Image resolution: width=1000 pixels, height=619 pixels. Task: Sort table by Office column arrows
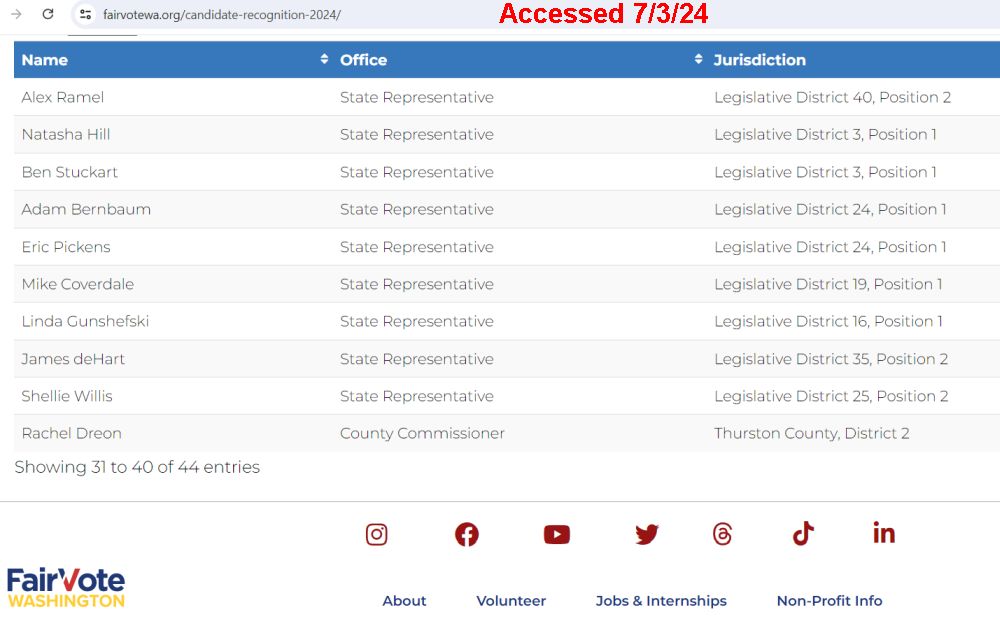tap(698, 59)
